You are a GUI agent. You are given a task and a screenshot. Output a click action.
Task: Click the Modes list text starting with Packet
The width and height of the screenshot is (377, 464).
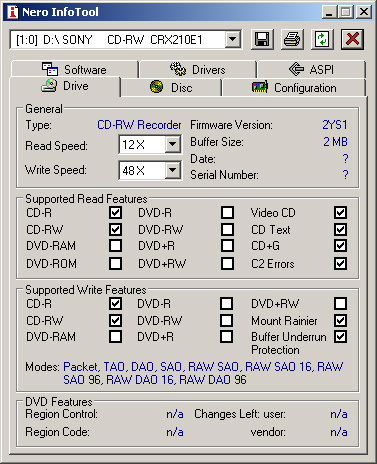click(203, 373)
